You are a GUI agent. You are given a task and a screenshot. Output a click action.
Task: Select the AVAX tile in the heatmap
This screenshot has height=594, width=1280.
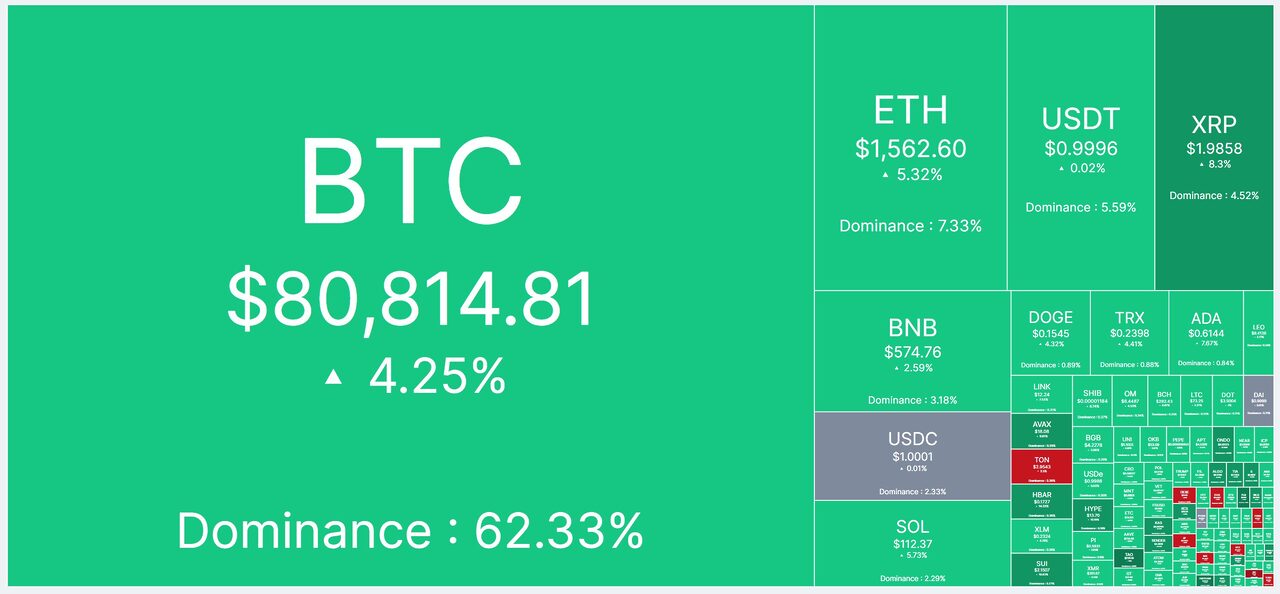coord(1041,432)
